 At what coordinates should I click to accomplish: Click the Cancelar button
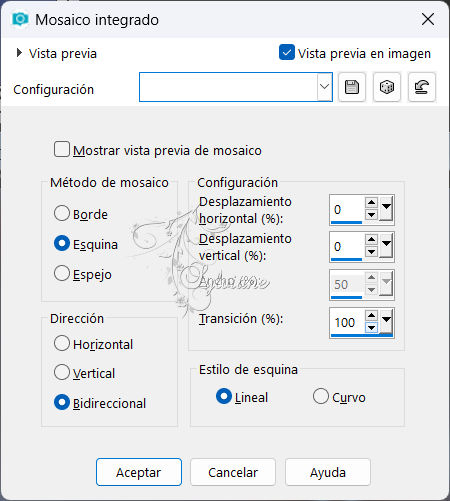[x=233, y=472]
